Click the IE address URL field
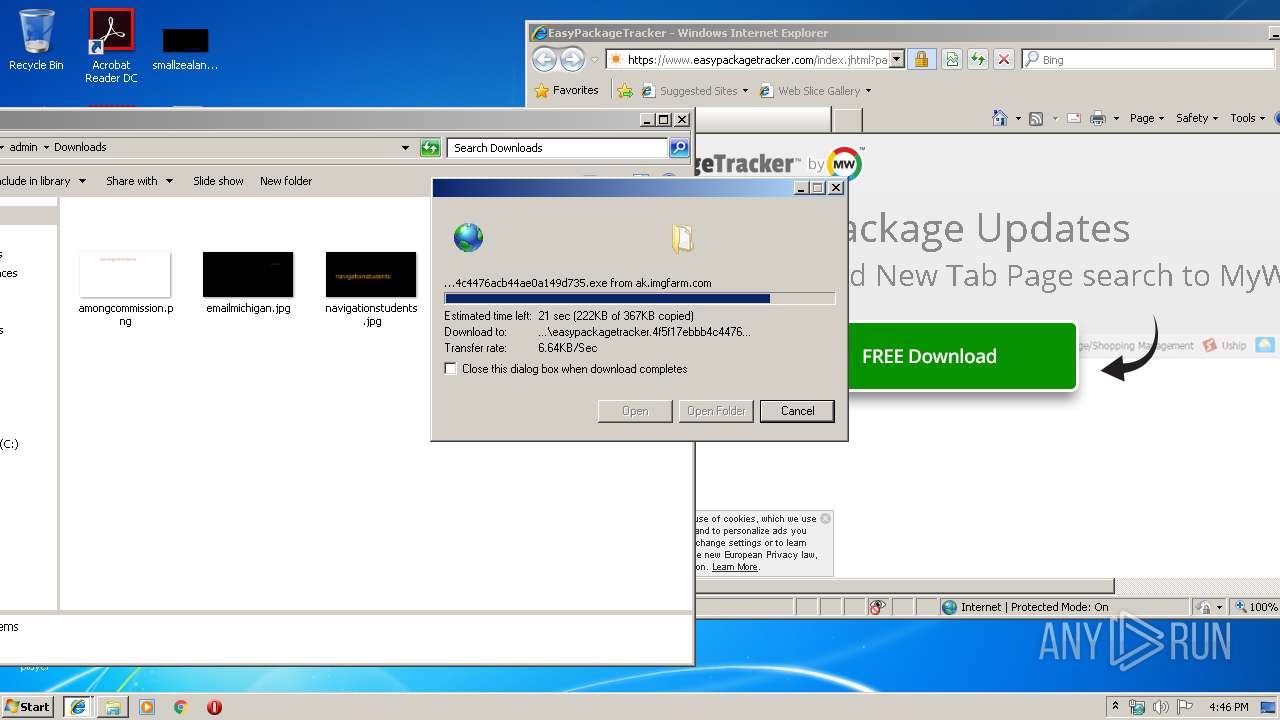This screenshot has width=1280, height=720. point(757,60)
